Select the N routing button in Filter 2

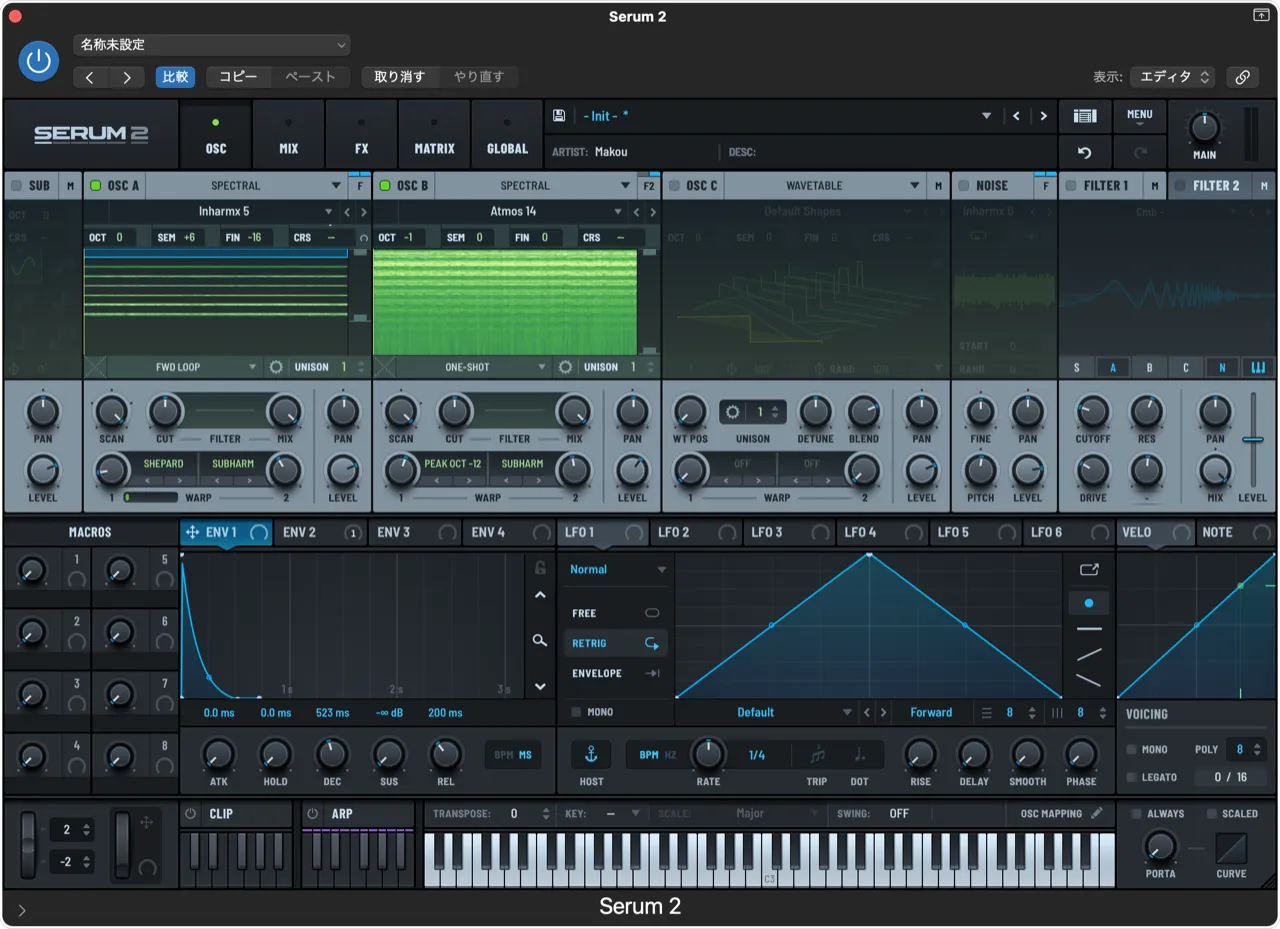tap(1221, 367)
